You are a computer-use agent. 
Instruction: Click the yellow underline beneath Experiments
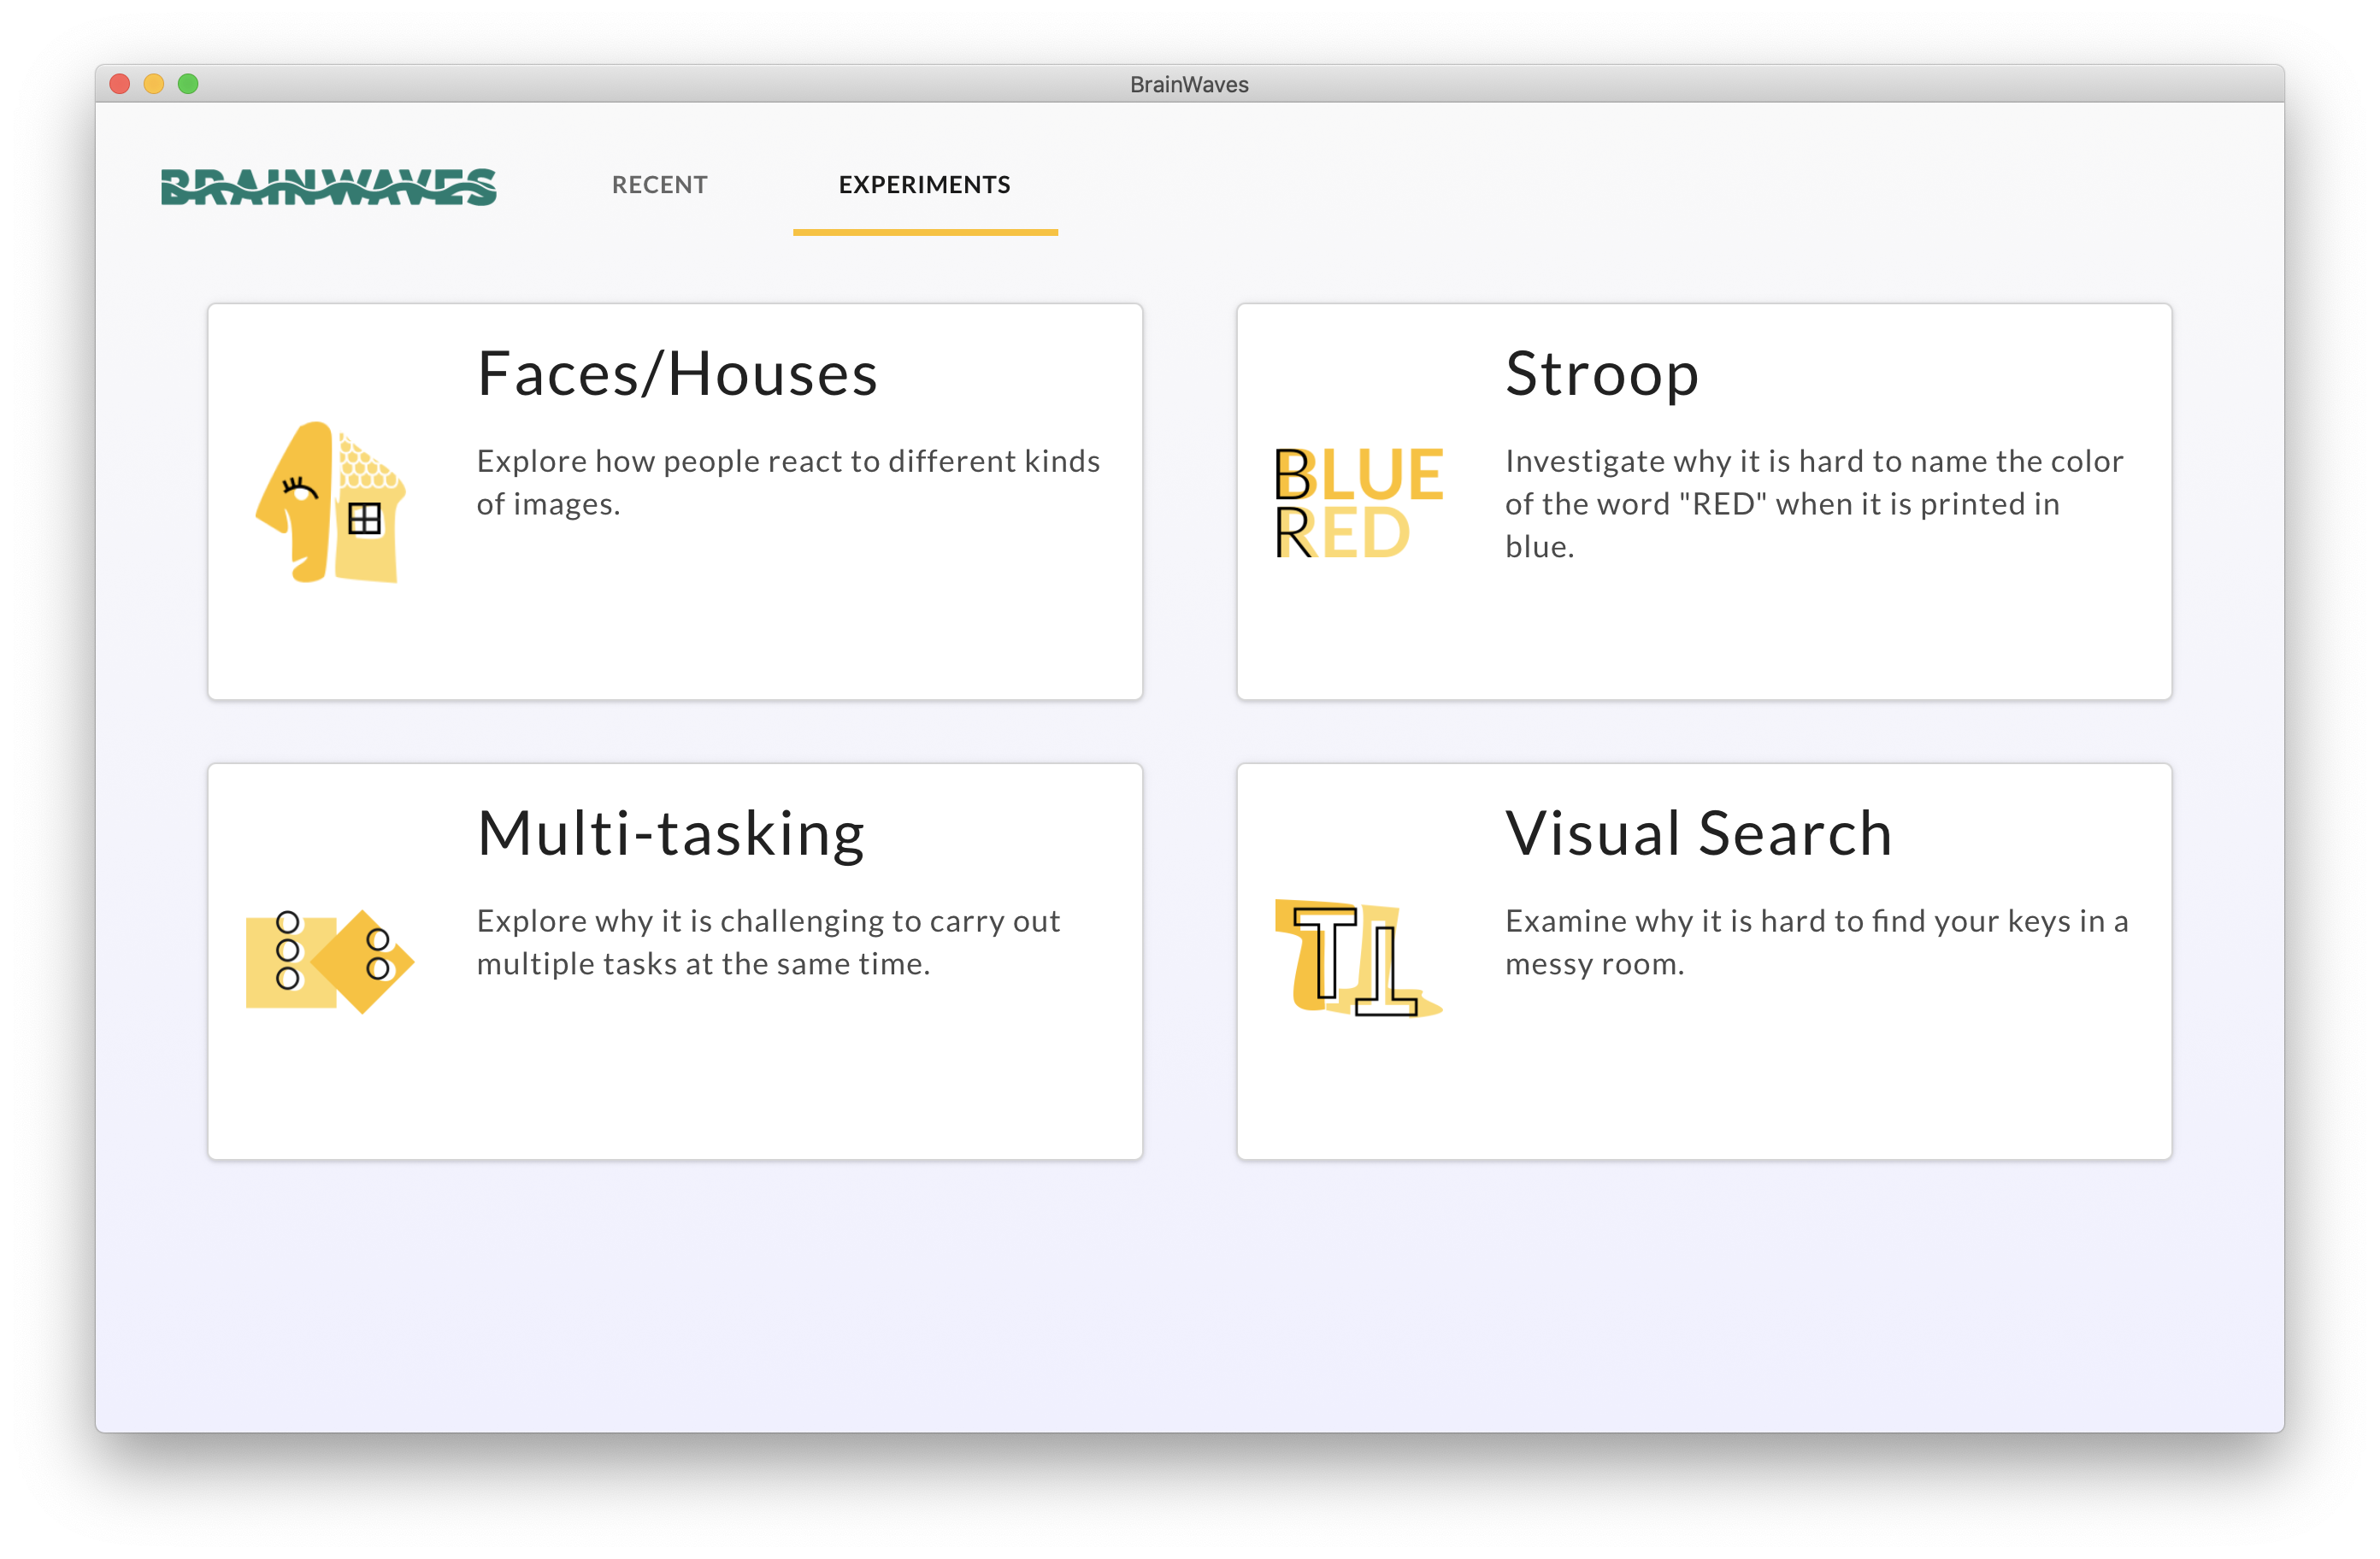point(924,232)
